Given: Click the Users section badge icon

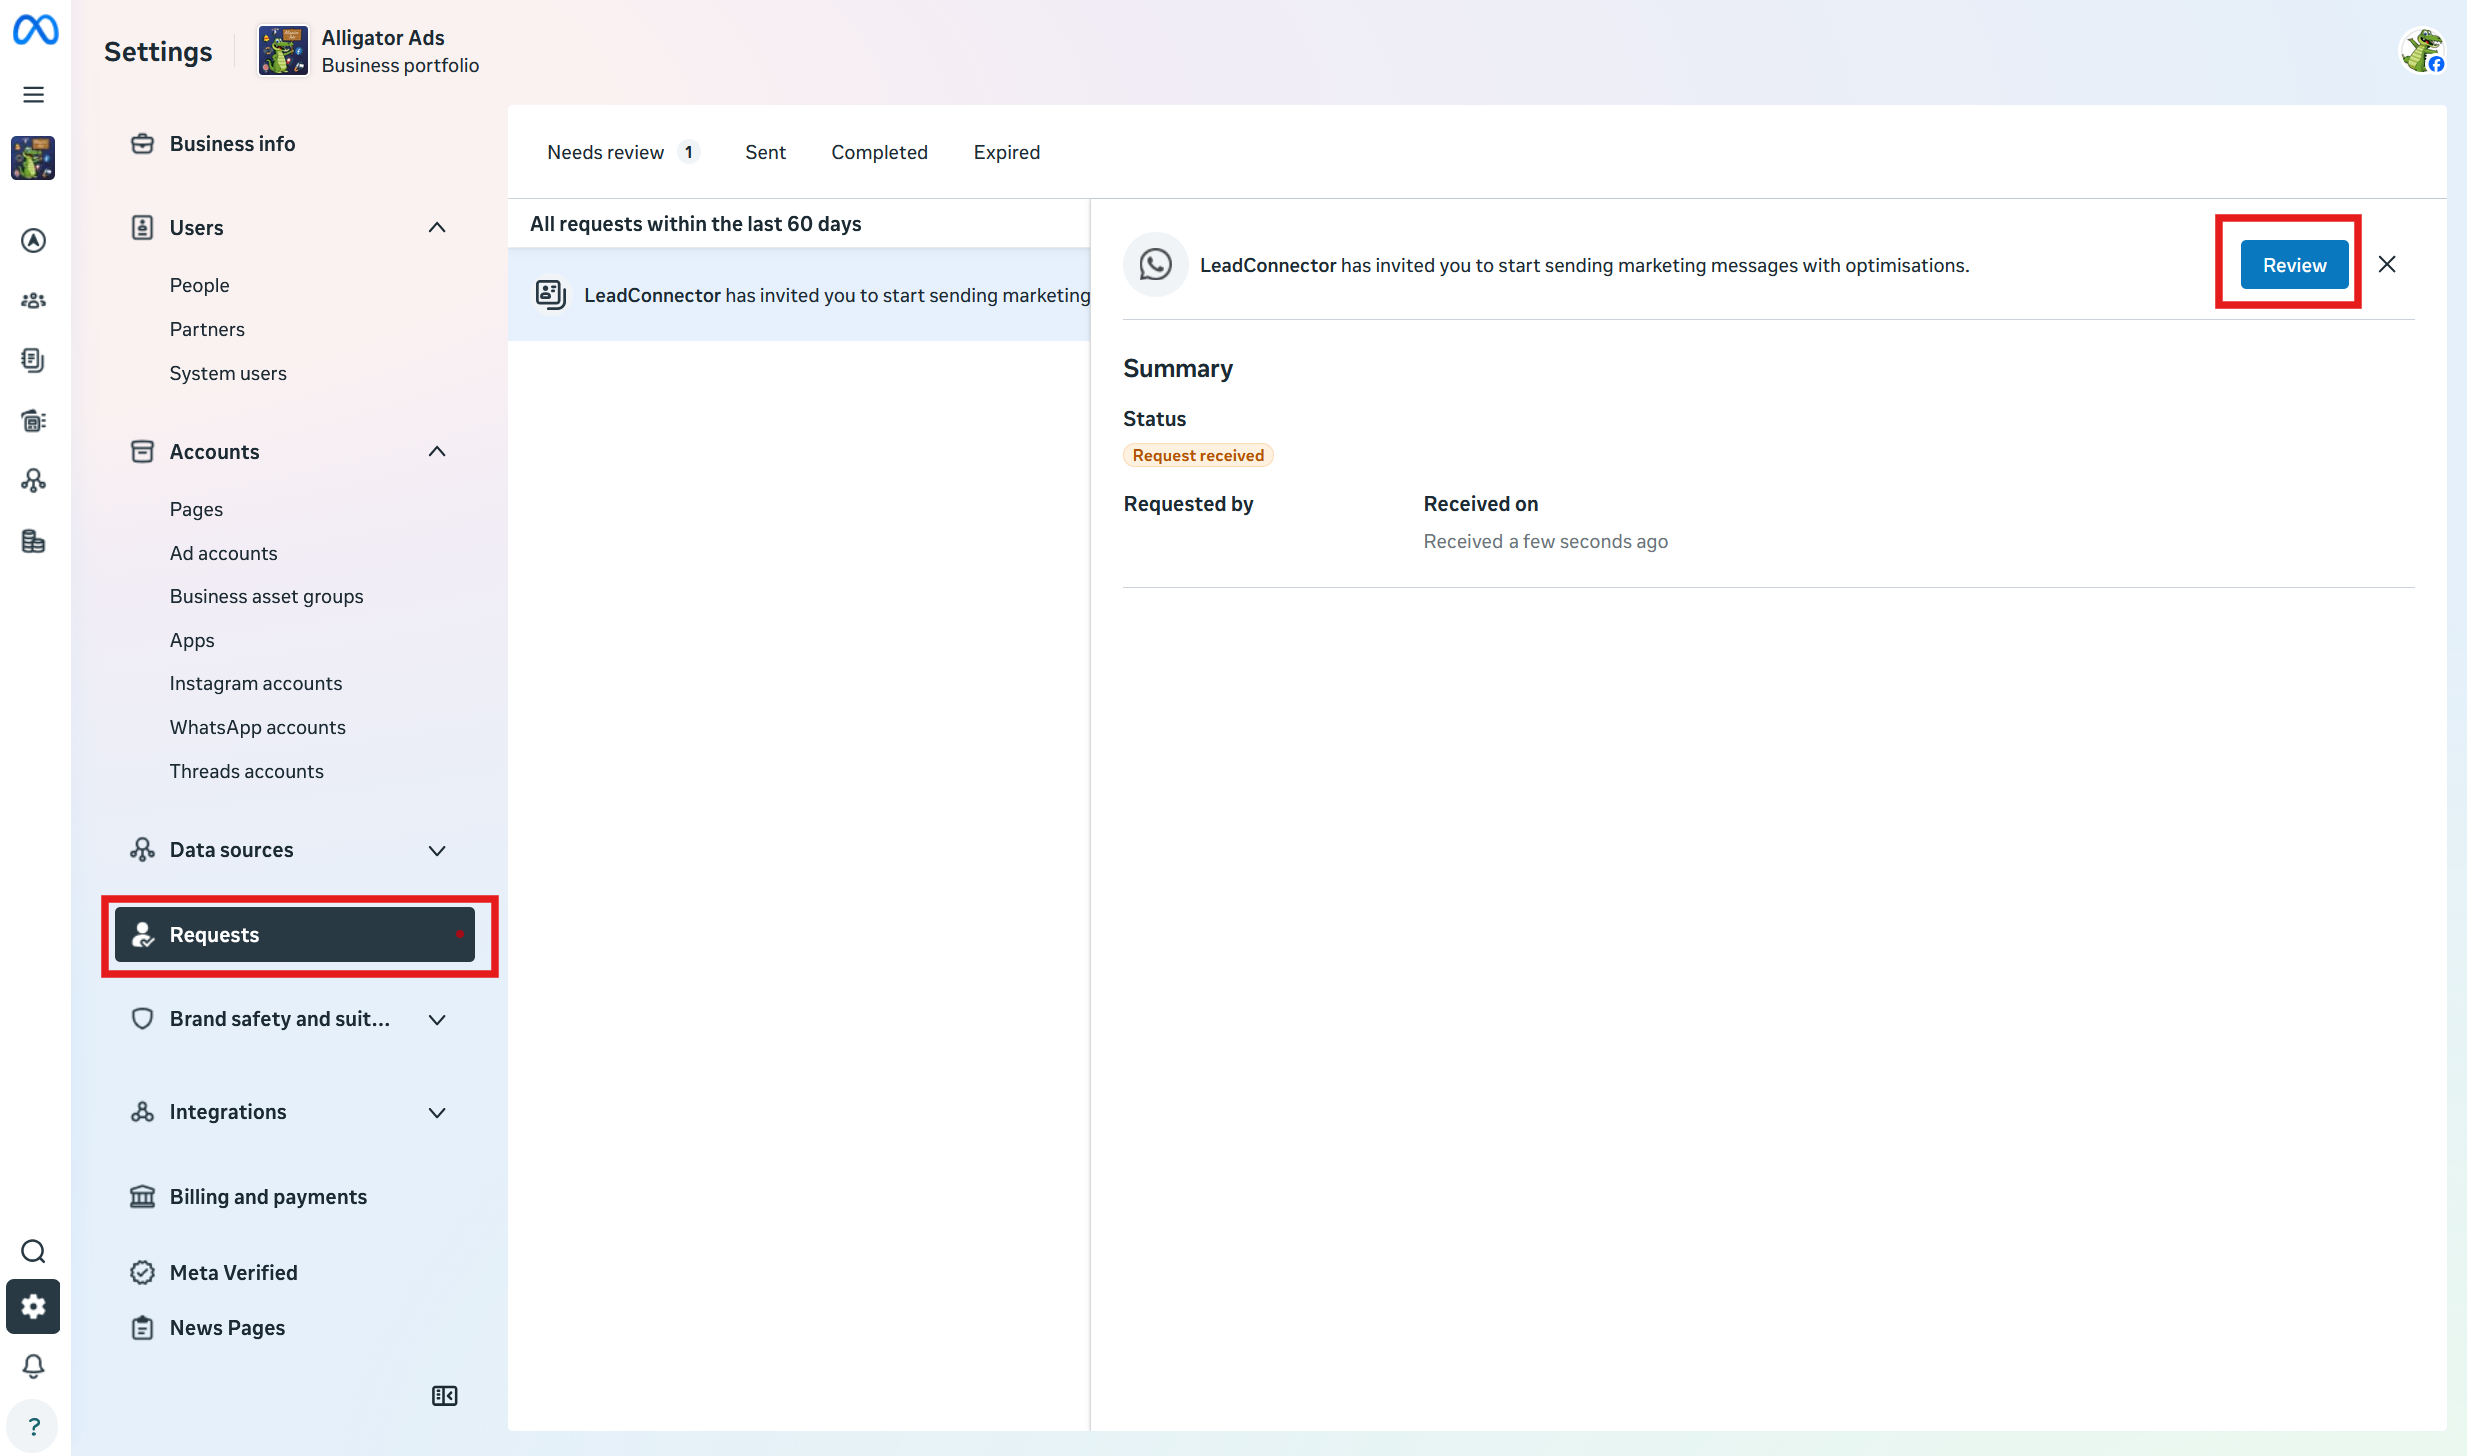Looking at the screenshot, I should click(x=143, y=228).
